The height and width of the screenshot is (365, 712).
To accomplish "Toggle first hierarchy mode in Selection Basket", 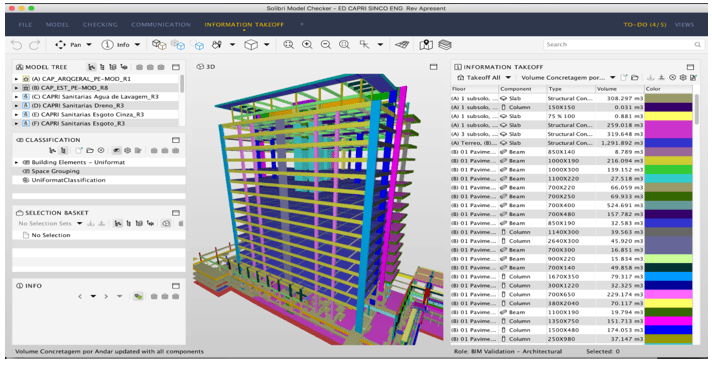I will (x=118, y=223).
